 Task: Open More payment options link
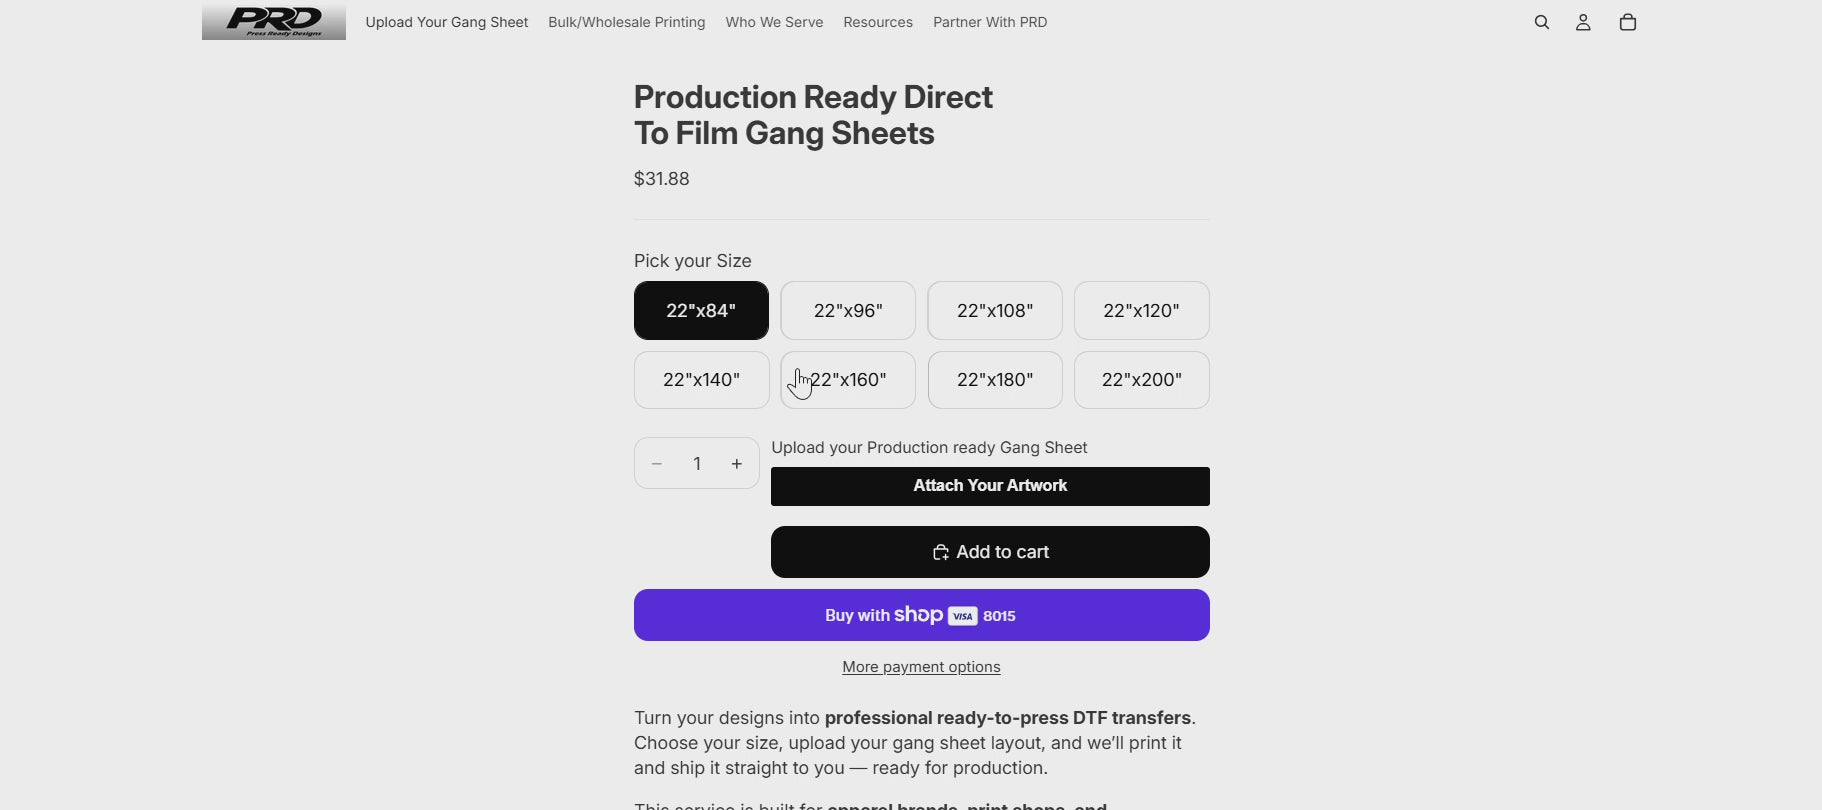pyautogui.click(x=921, y=667)
